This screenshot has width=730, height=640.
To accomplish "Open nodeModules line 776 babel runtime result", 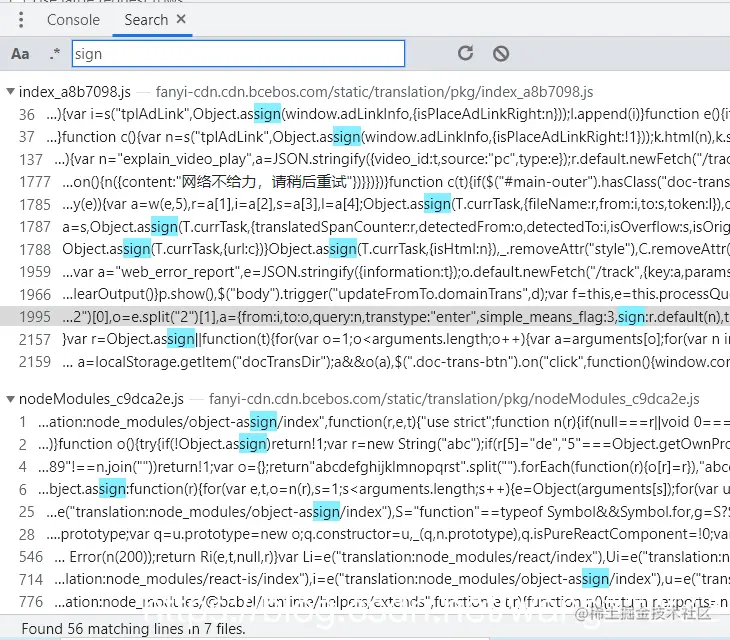I will coord(365,602).
